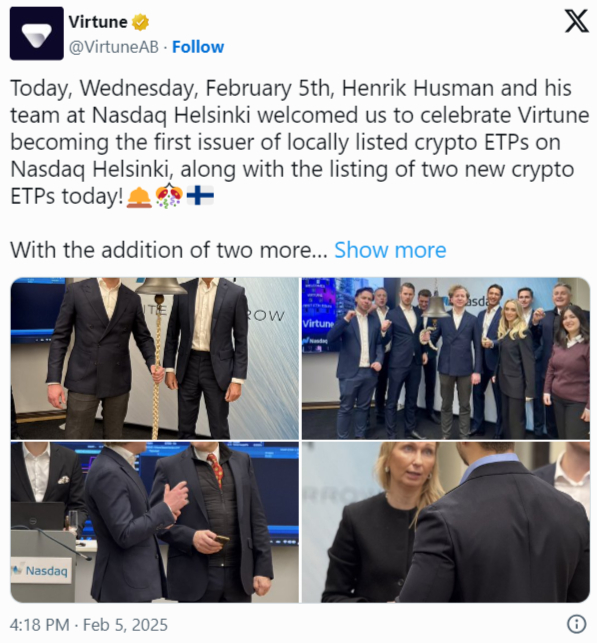This screenshot has width=597, height=643.
Task: Click the Nasdaq sign on podium photo
Action: tap(41, 570)
